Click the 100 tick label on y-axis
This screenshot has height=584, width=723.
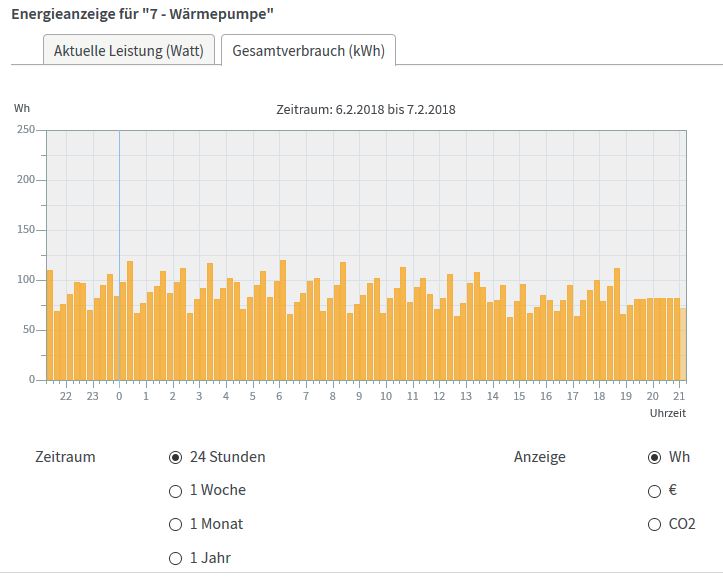point(26,280)
